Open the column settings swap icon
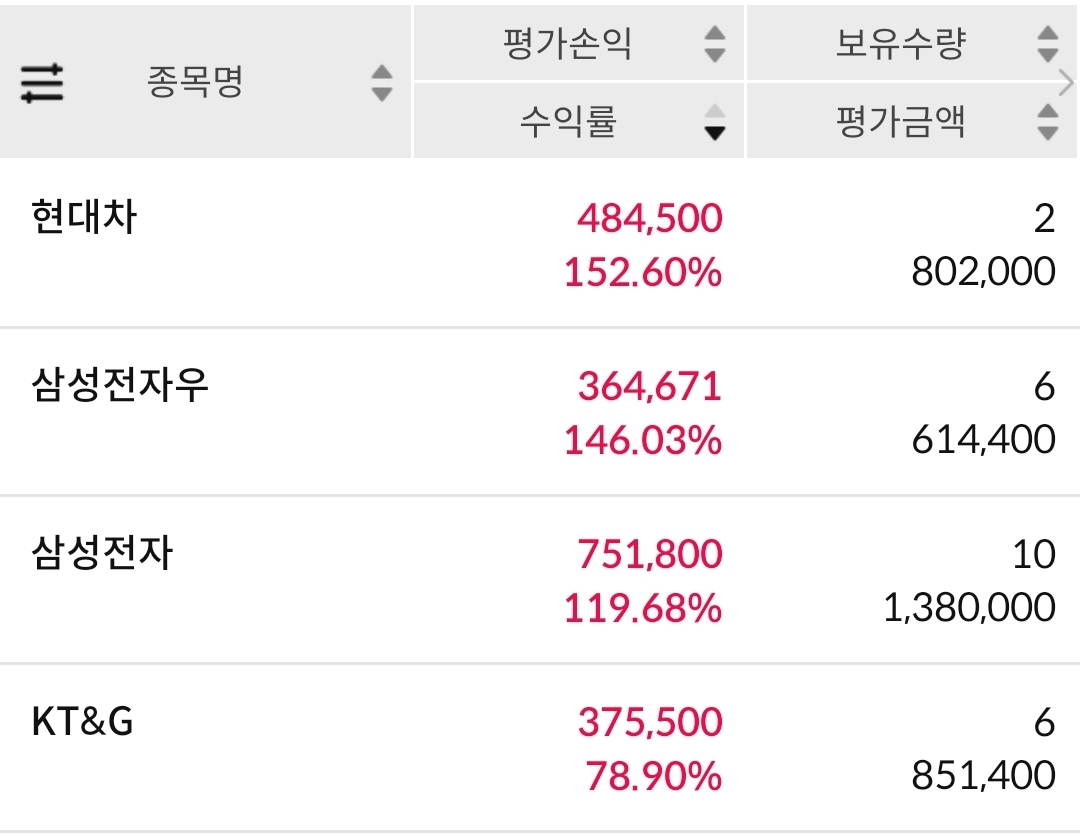This screenshot has width=1080, height=836. (42, 83)
